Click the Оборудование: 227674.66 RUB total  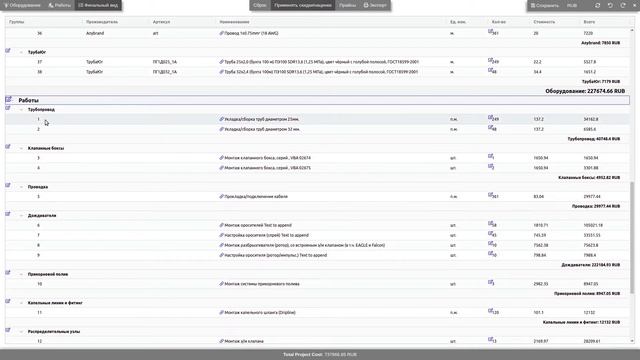(585, 91)
